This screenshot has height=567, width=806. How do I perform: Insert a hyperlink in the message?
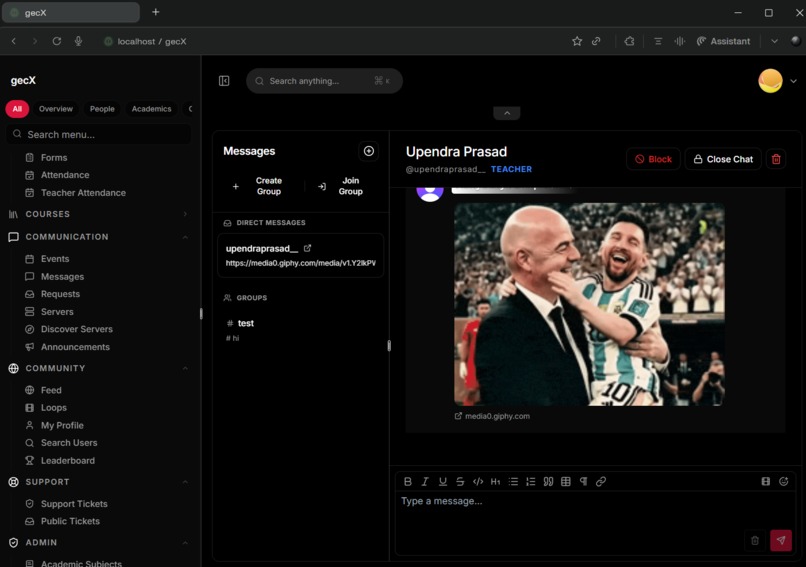click(x=601, y=482)
